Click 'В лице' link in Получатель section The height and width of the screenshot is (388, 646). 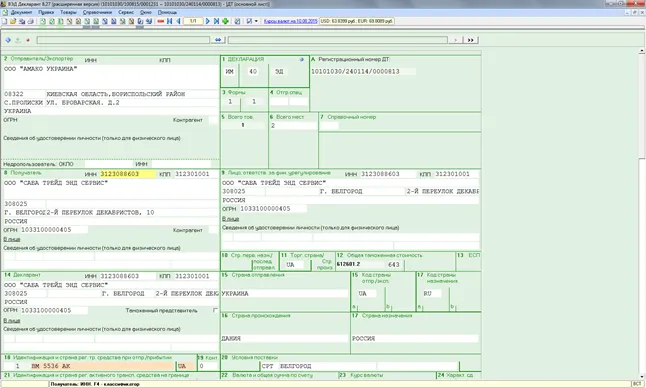pos(12,239)
